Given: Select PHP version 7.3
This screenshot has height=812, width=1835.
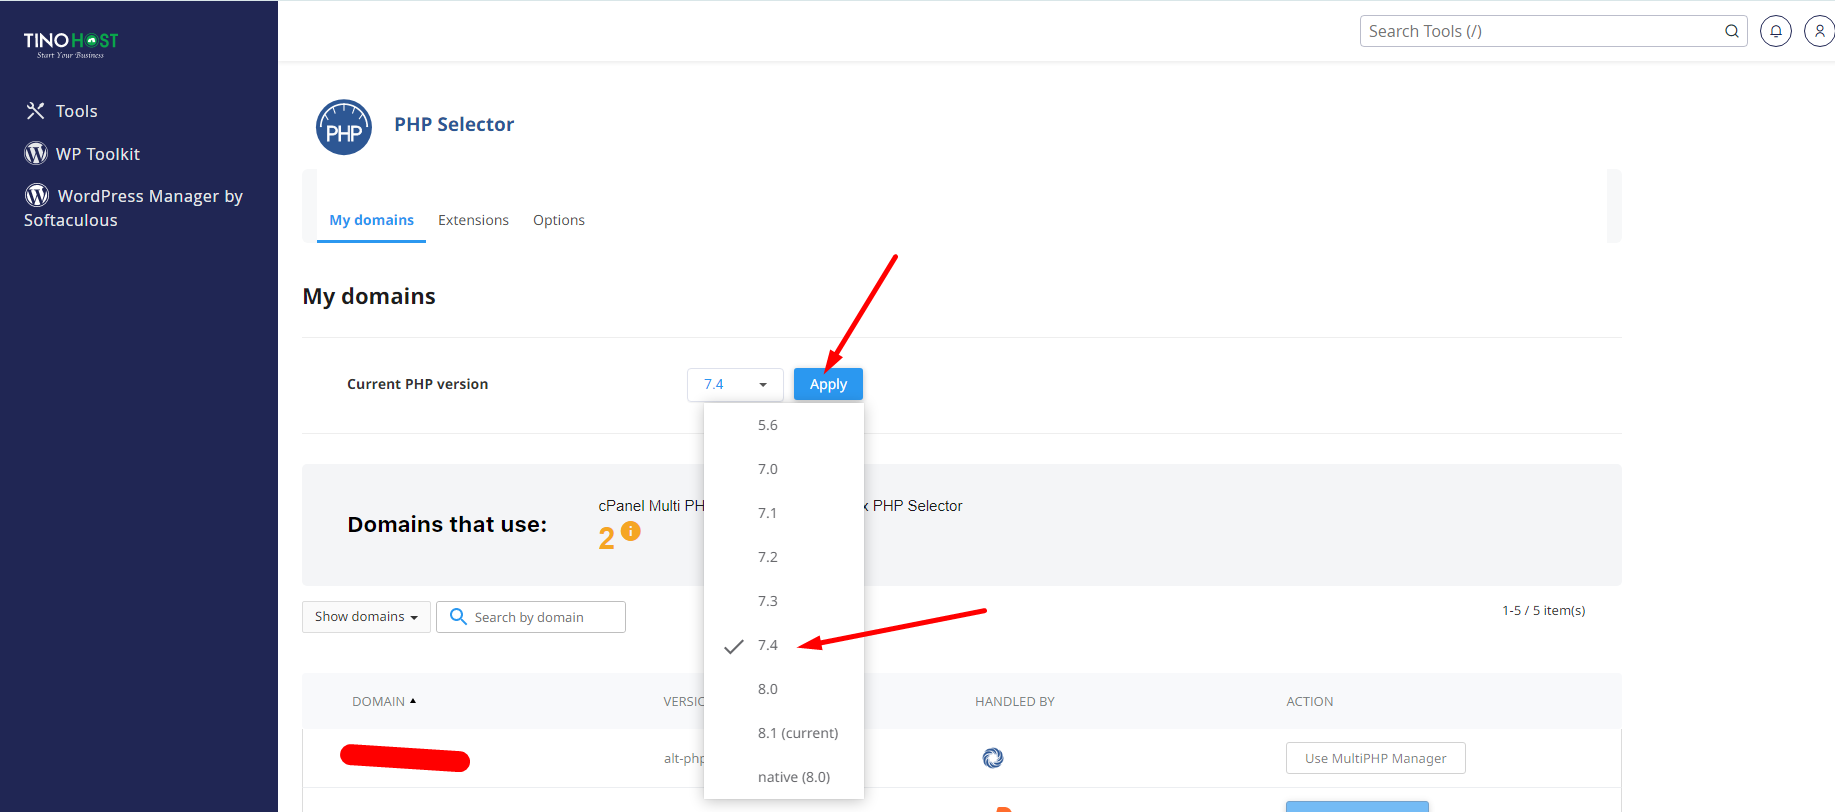Looking at the screenshot, I should 783,601.
